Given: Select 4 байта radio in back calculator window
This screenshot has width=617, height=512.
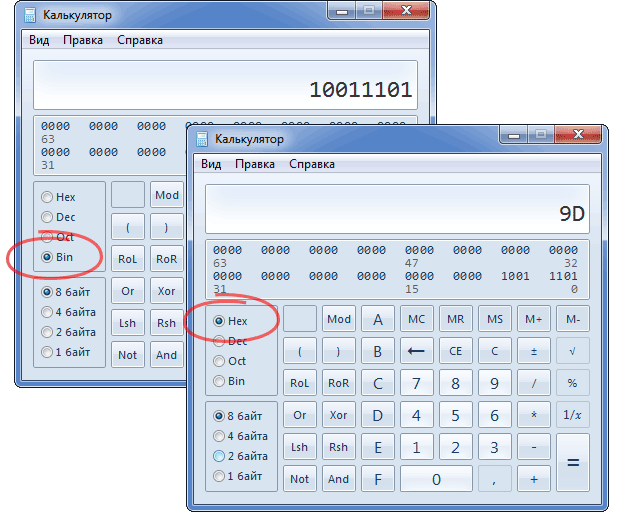Looking at the screenshot, I should coord(68,312).
